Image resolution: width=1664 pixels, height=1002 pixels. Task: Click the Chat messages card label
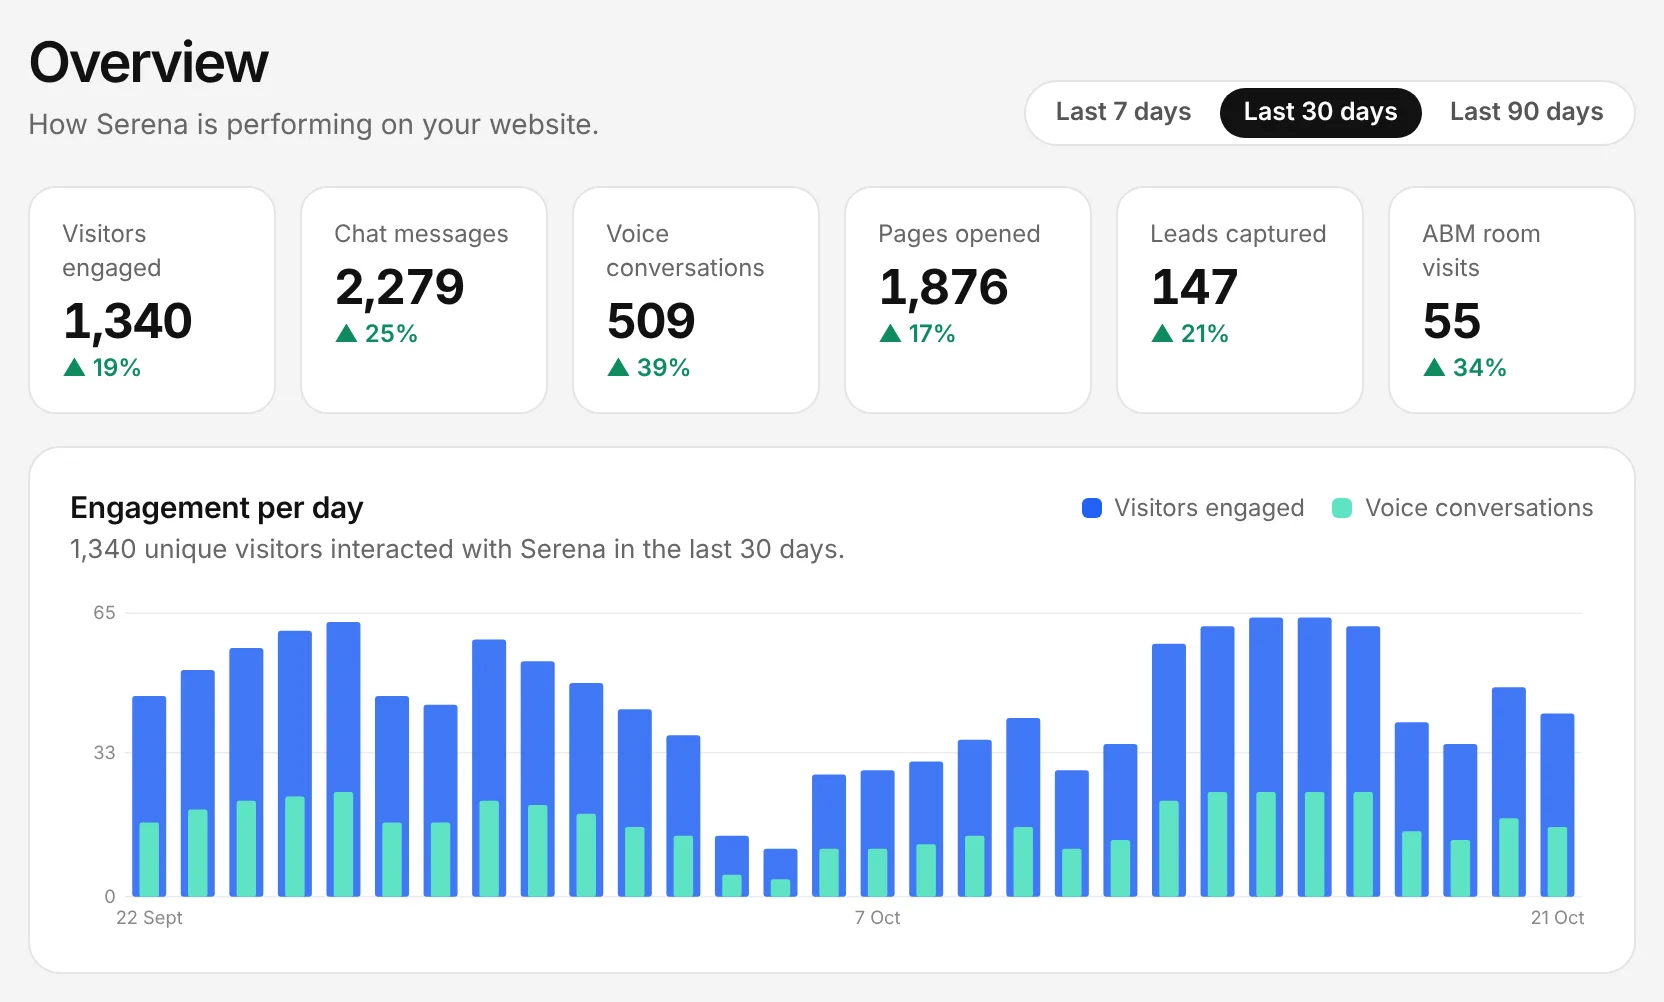click(421, 234)
